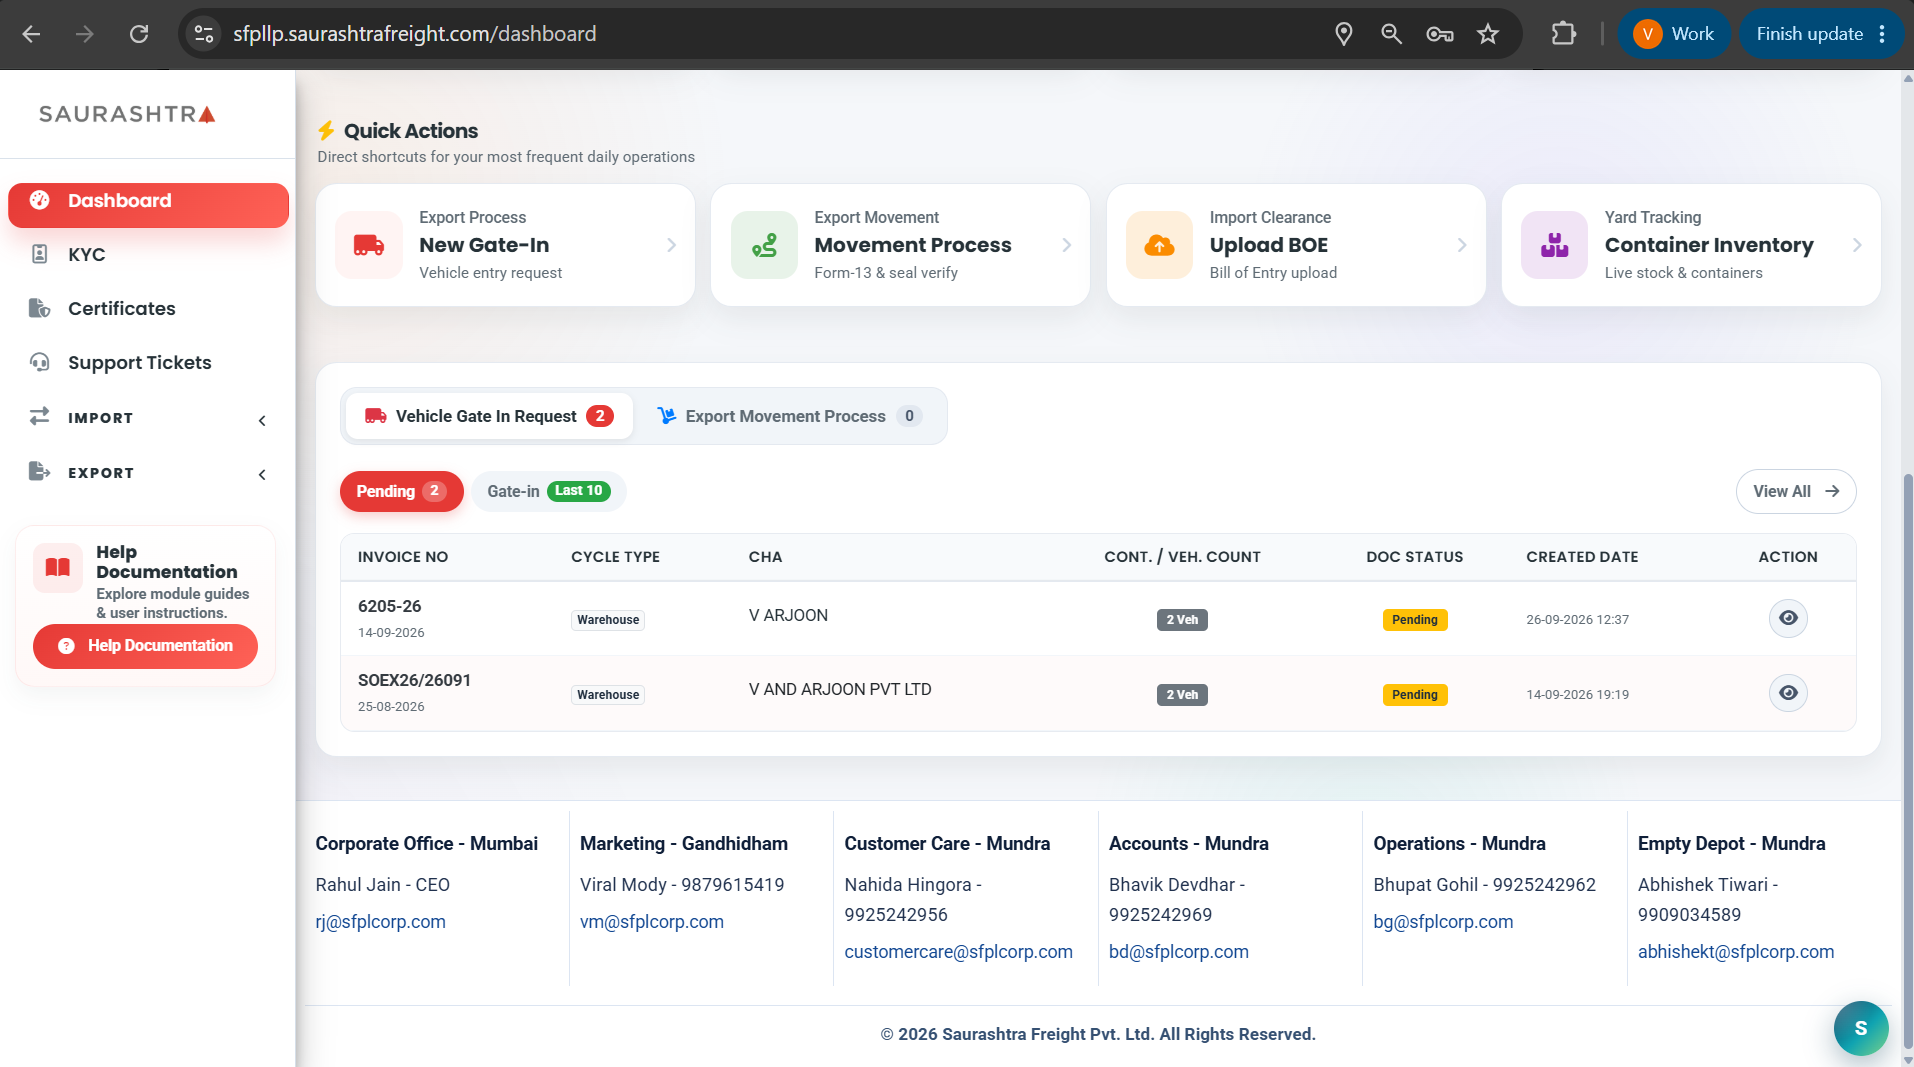This screenshot has width=1914, height=1067.
Task: Click the View All button
Action: click(x=1796, y=491)
